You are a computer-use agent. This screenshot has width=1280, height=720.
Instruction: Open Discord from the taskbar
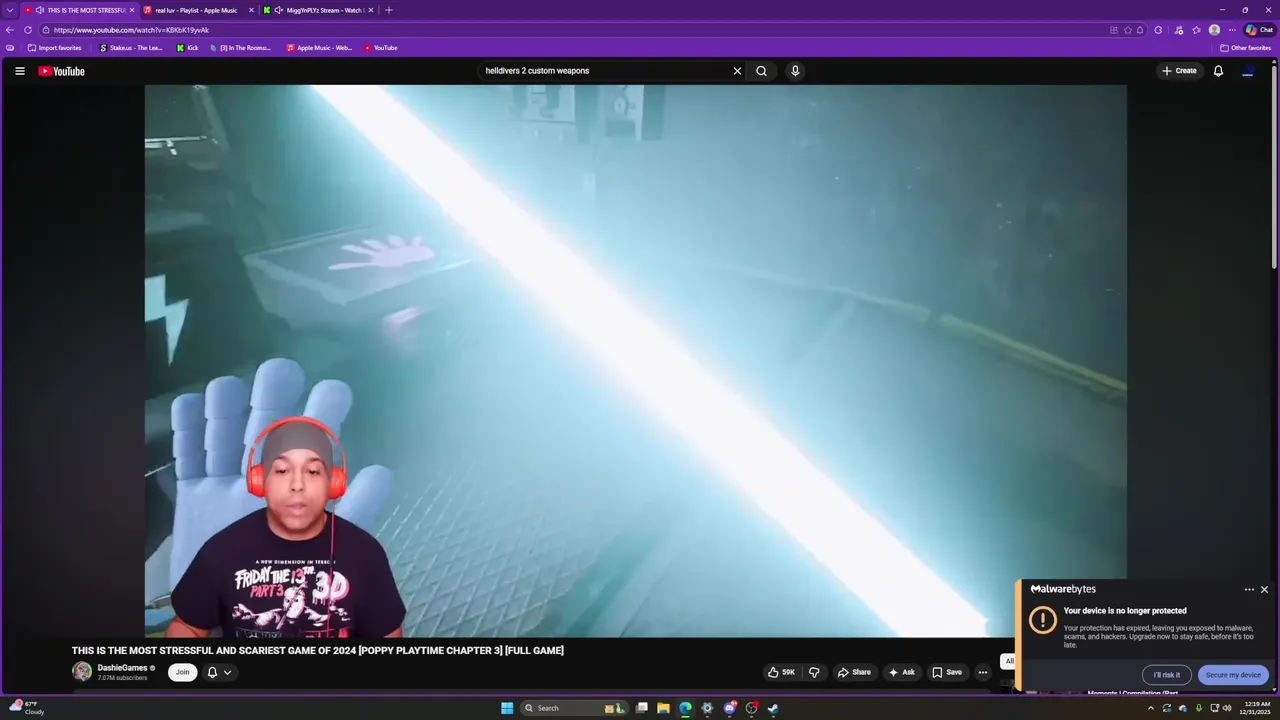pyautogui.click(x=729, y=708)
